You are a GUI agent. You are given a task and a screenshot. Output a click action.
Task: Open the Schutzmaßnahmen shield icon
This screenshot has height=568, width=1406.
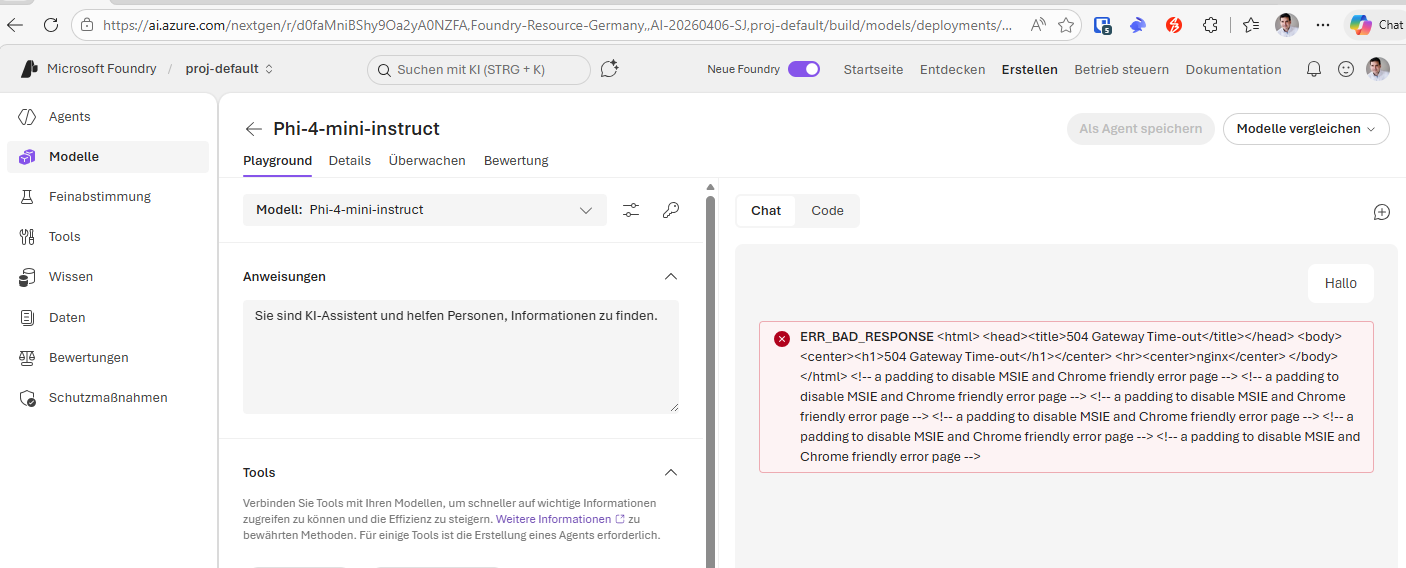click(27, 398)
